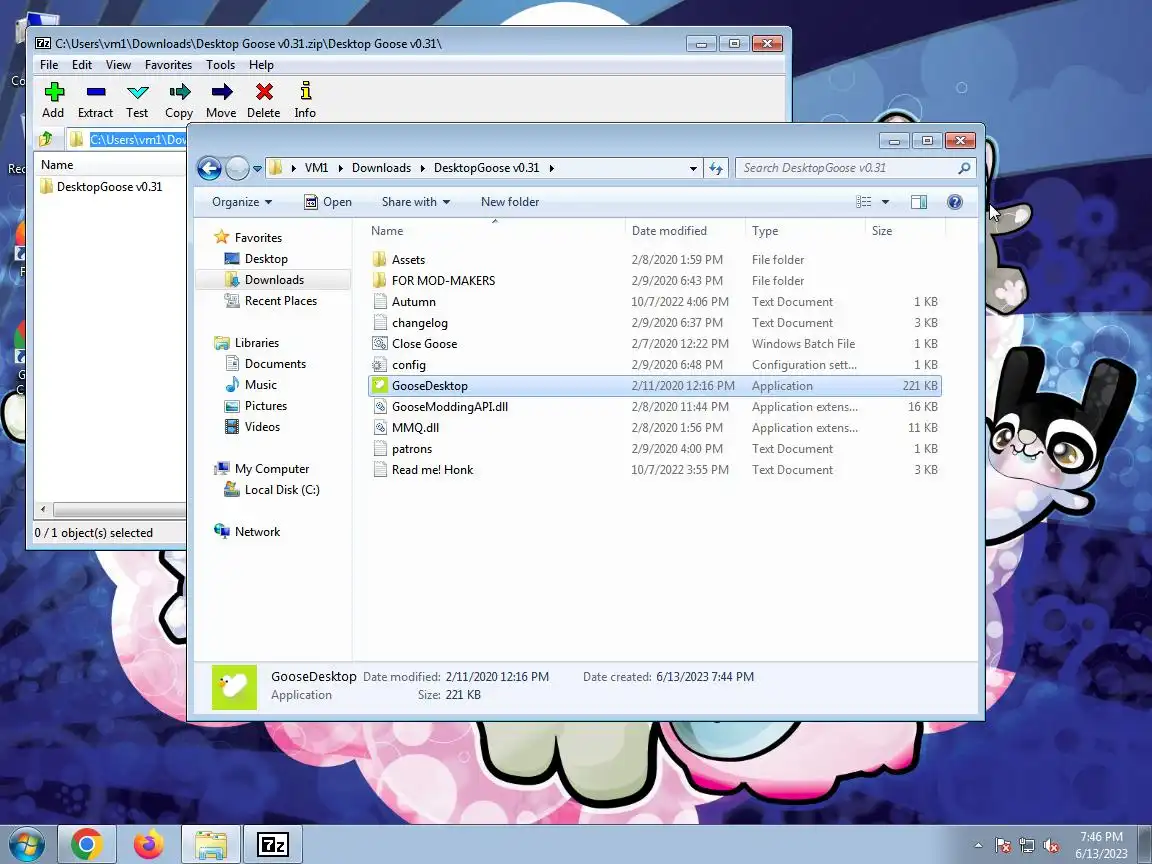Open the Share with dropdown

pos(416,202)
